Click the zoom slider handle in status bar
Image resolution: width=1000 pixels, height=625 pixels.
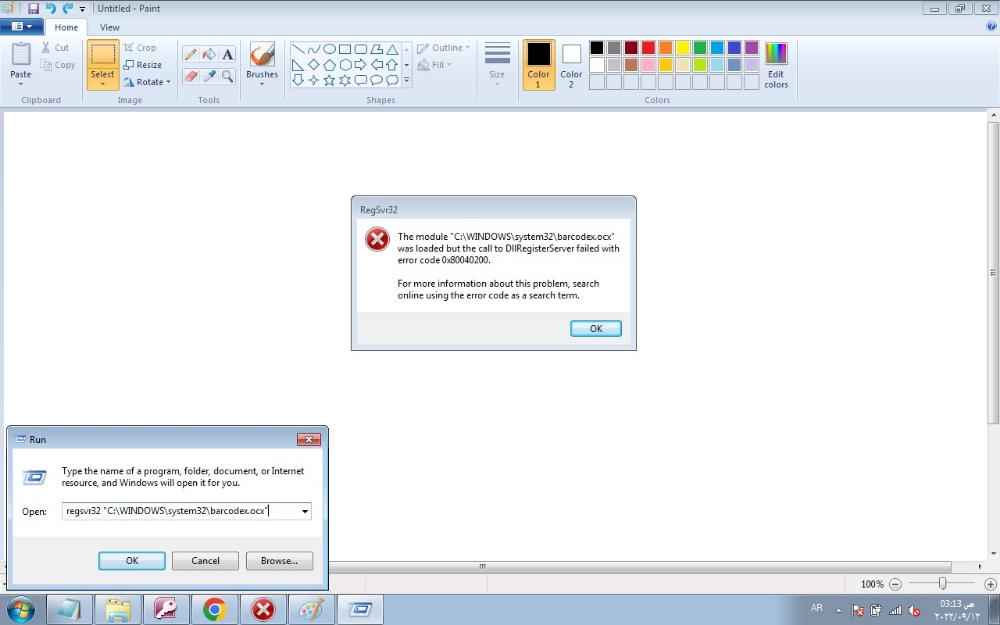pyautogui.click(x=942, y=584)
